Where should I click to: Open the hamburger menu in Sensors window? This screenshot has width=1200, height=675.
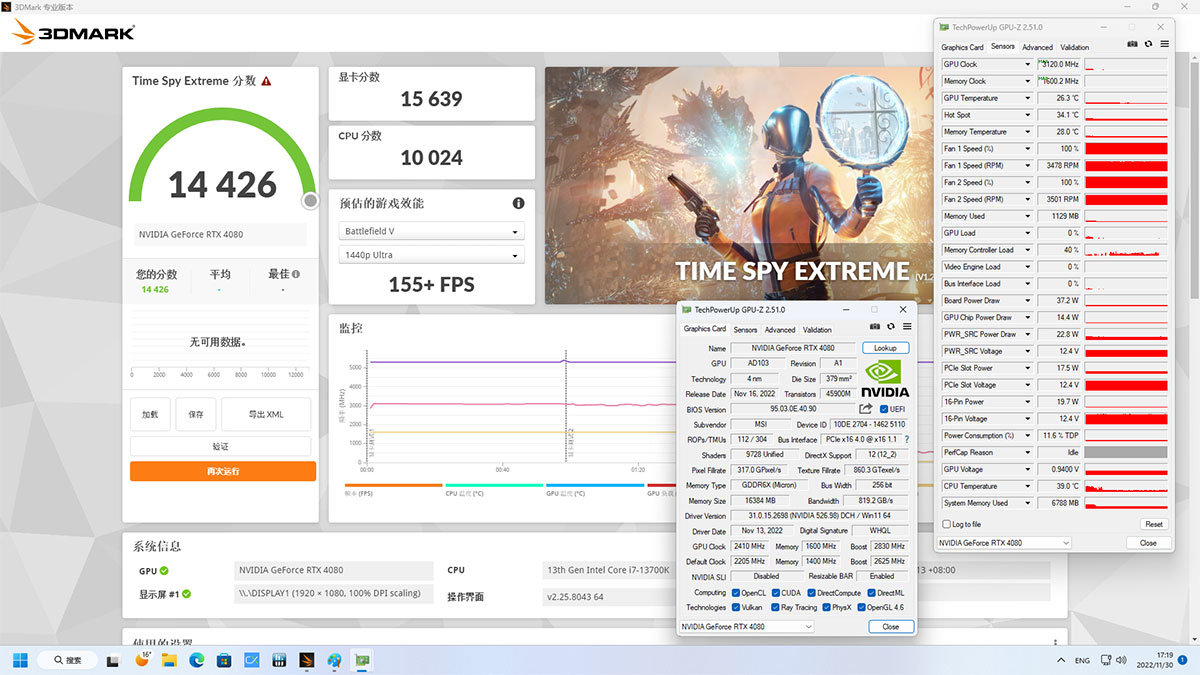click(1164, 44)
